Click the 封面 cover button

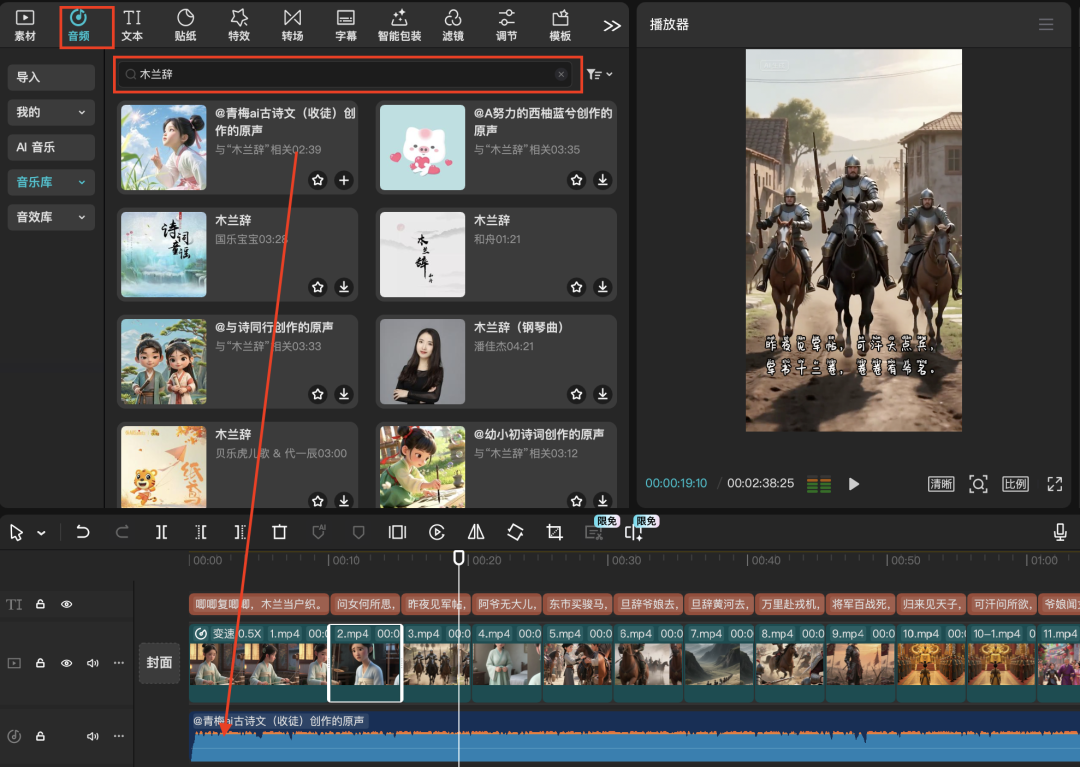(x=159, y=663)
